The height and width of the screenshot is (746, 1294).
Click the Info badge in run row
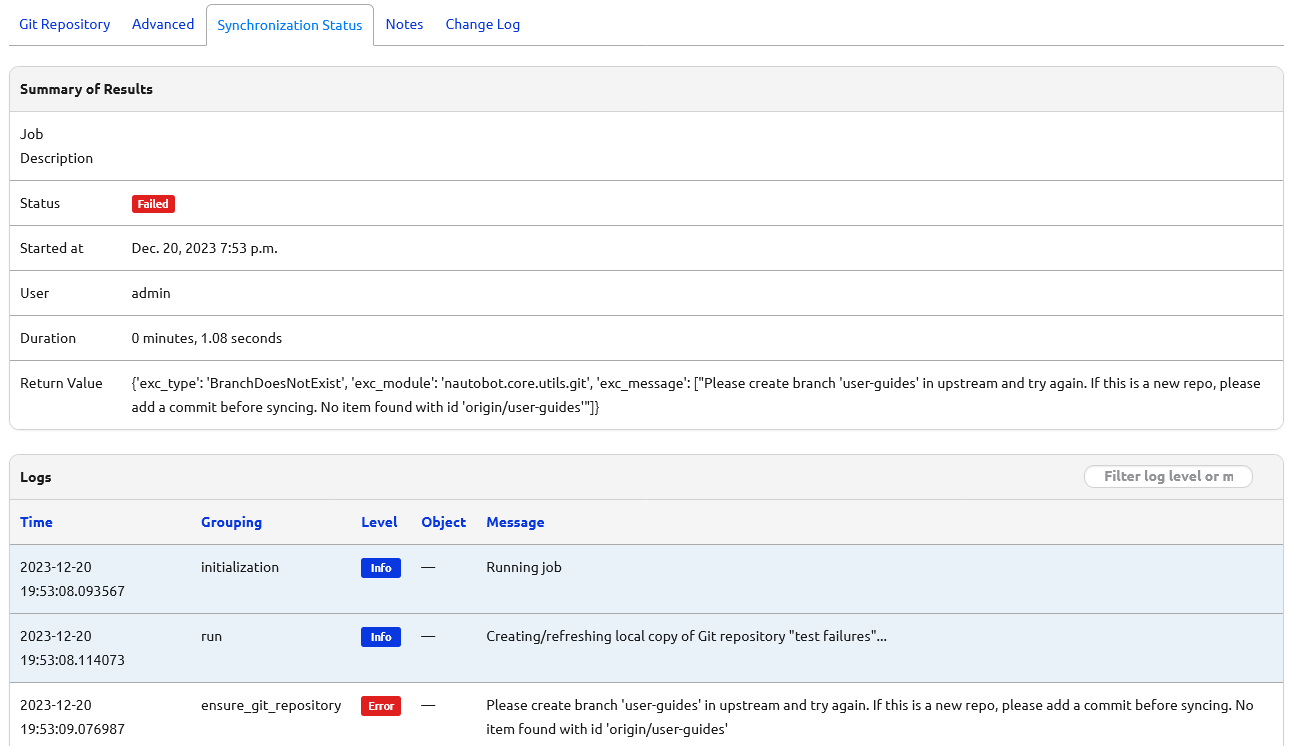pos(380,637)
